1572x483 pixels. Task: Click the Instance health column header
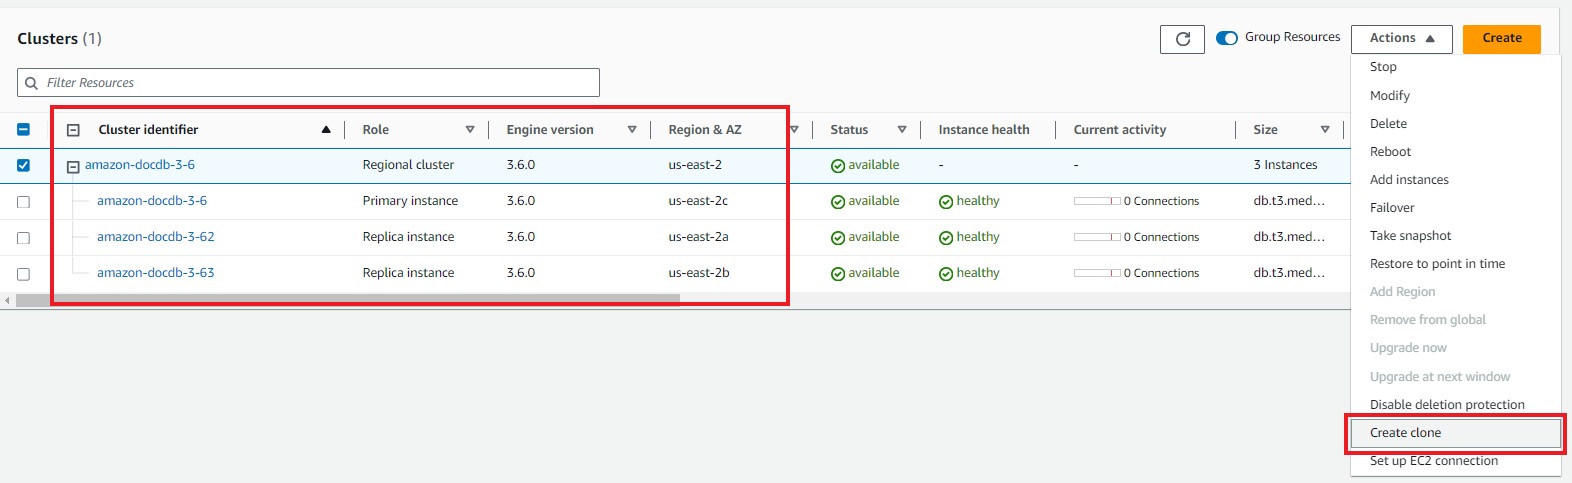(x=984, y=130)
